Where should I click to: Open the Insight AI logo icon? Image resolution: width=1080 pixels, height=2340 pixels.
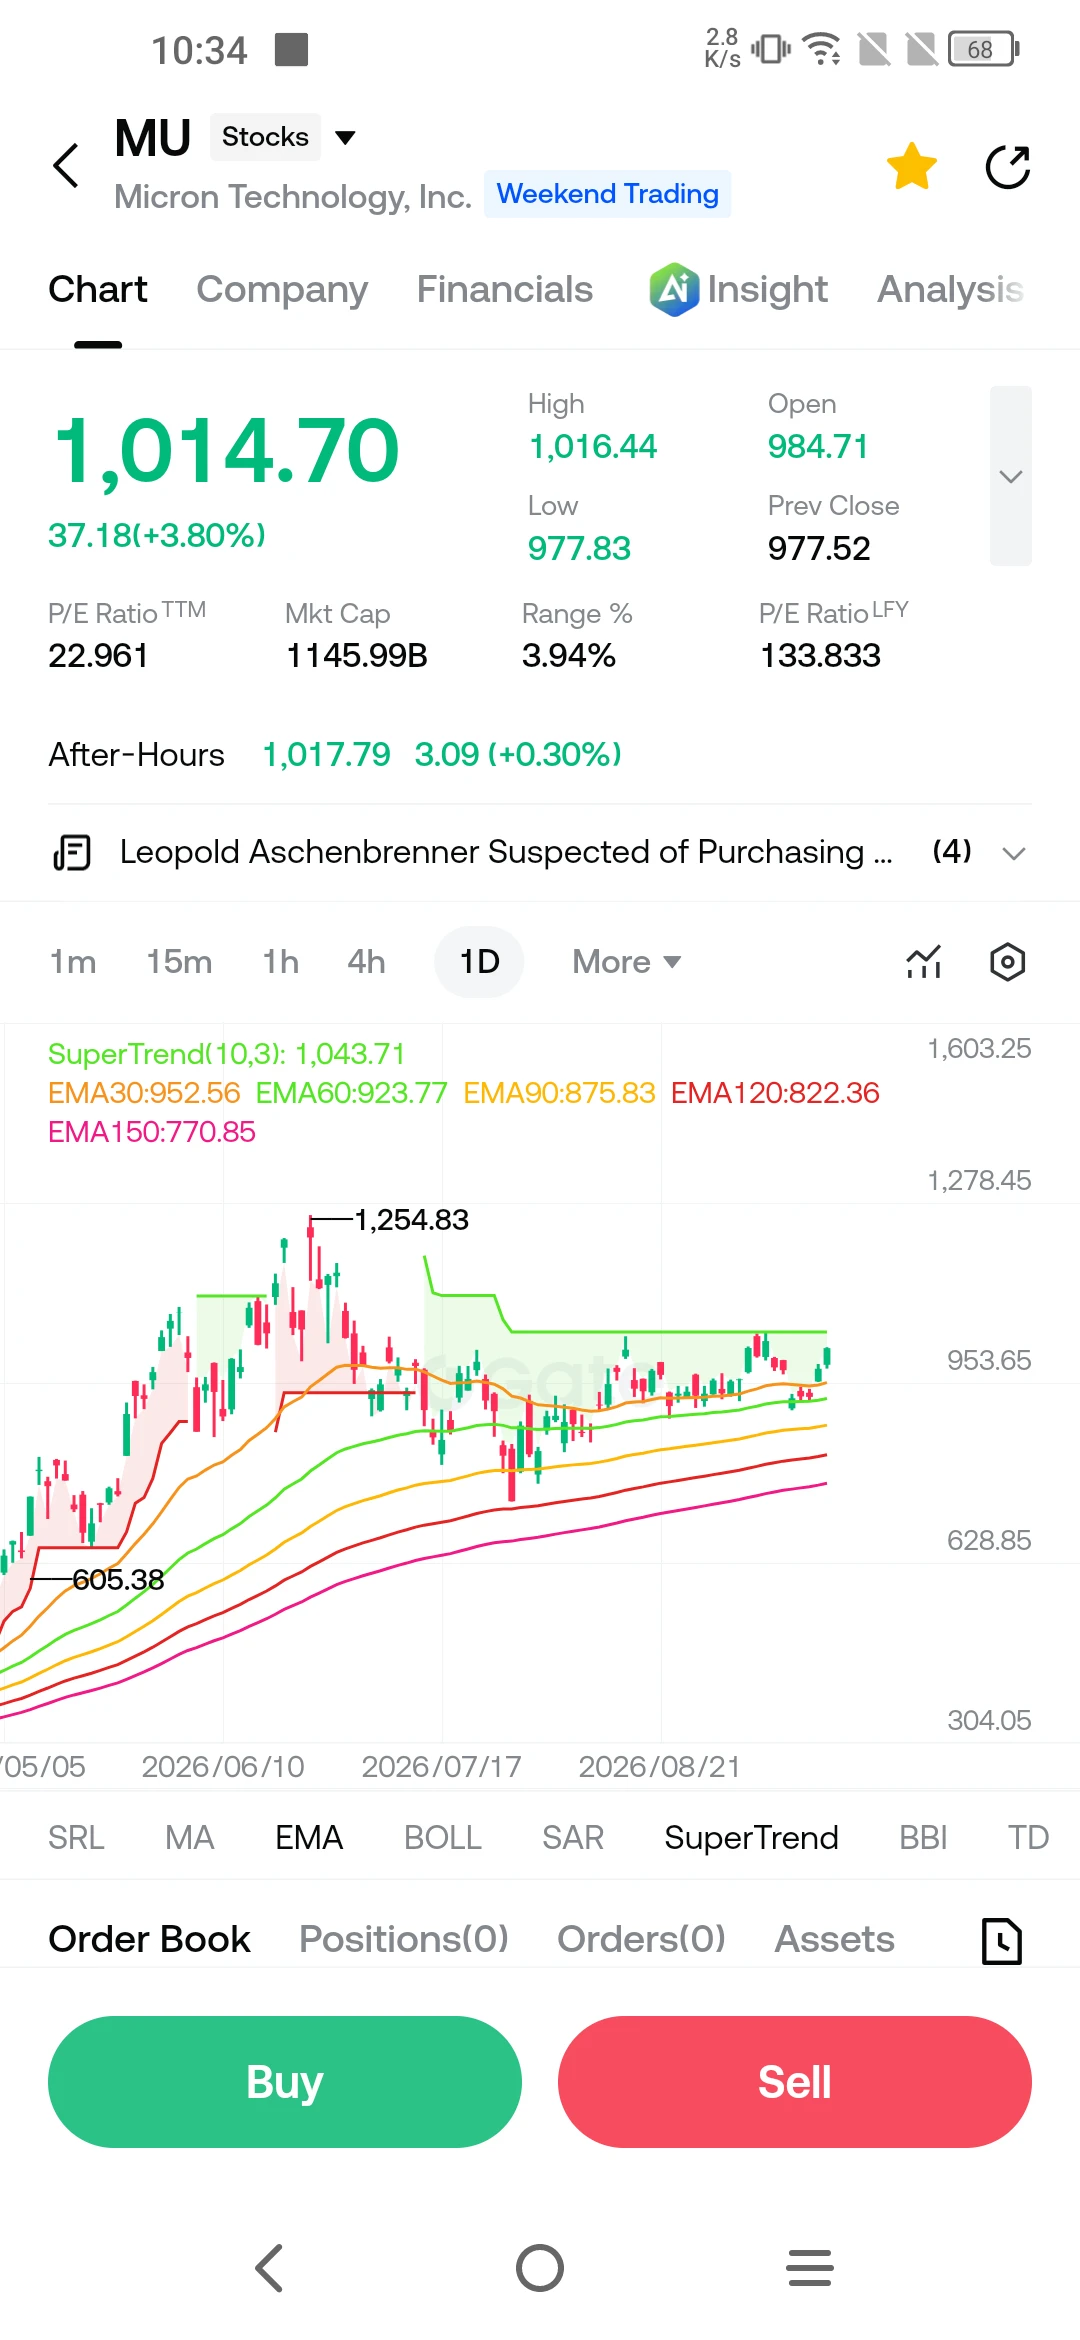click(674, 290)
